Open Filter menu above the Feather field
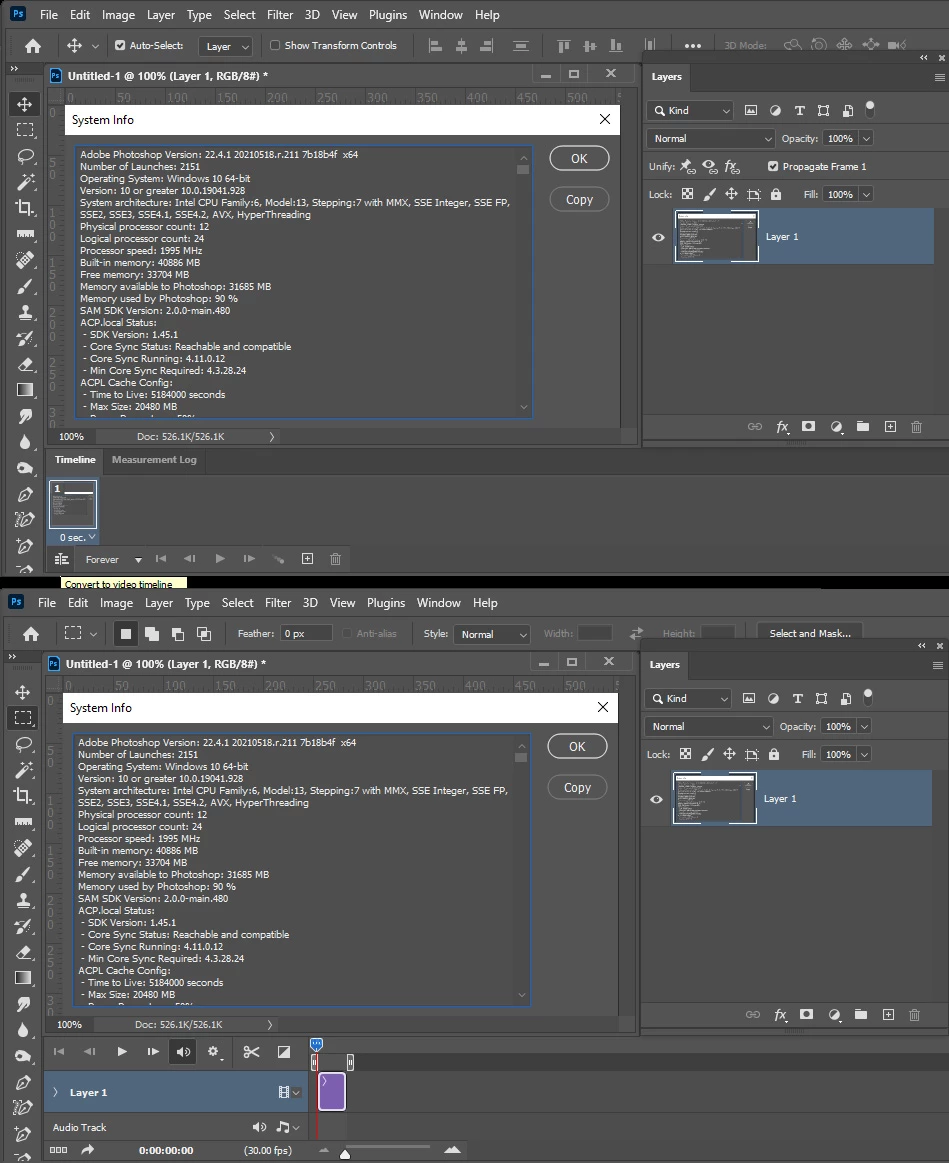The image size is (949, 1163). coord(278,603)
